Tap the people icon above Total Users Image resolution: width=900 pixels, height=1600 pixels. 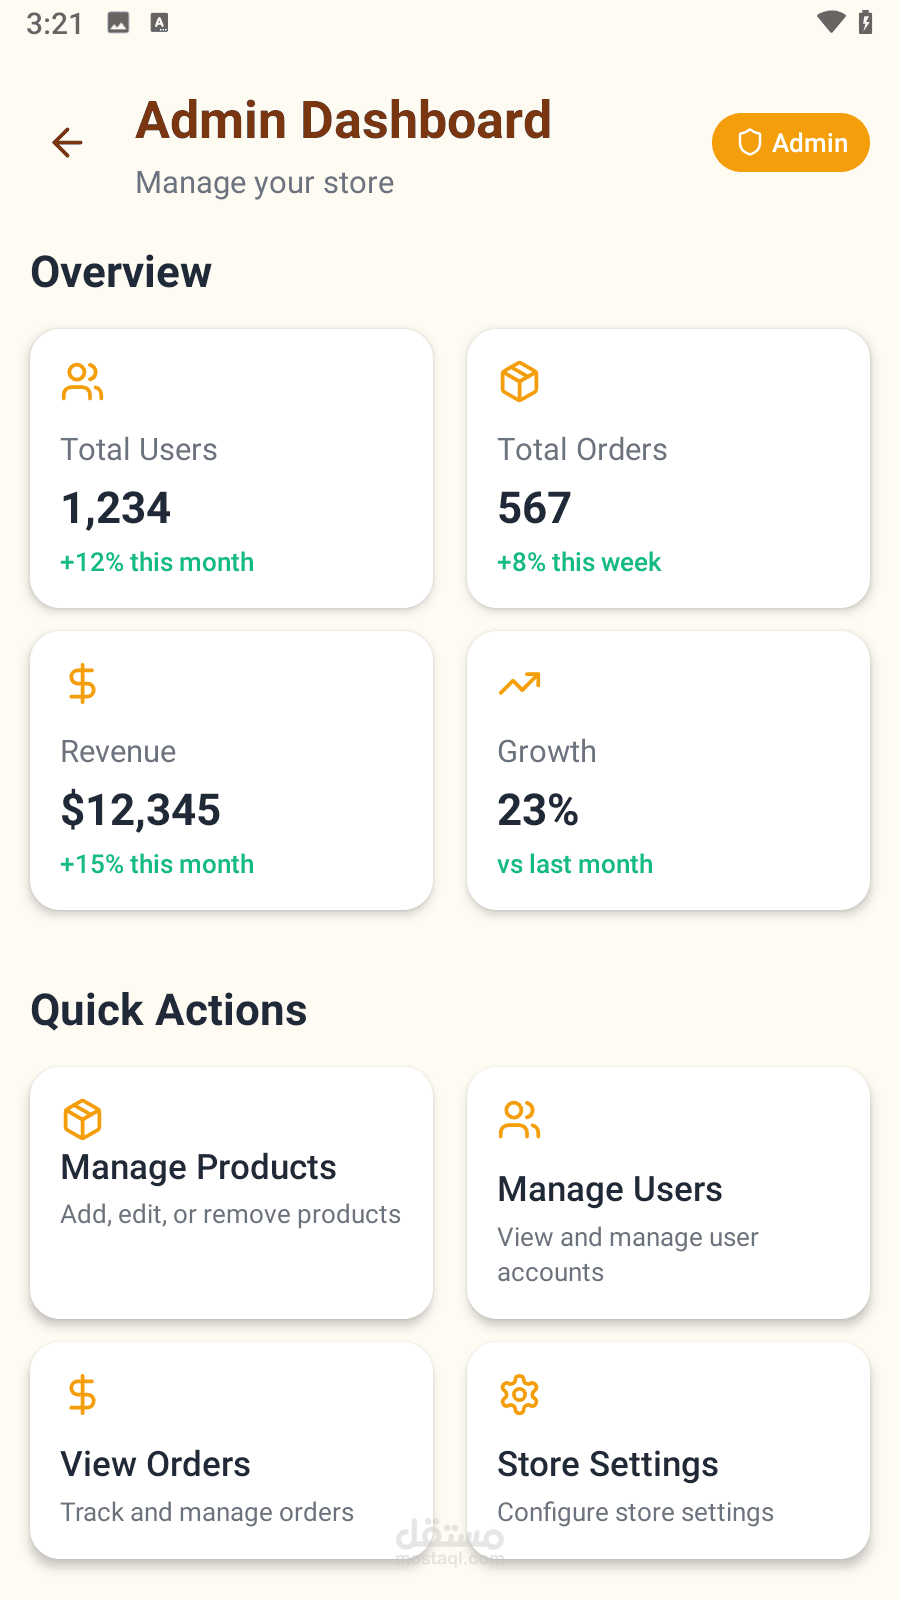(82, 382)
